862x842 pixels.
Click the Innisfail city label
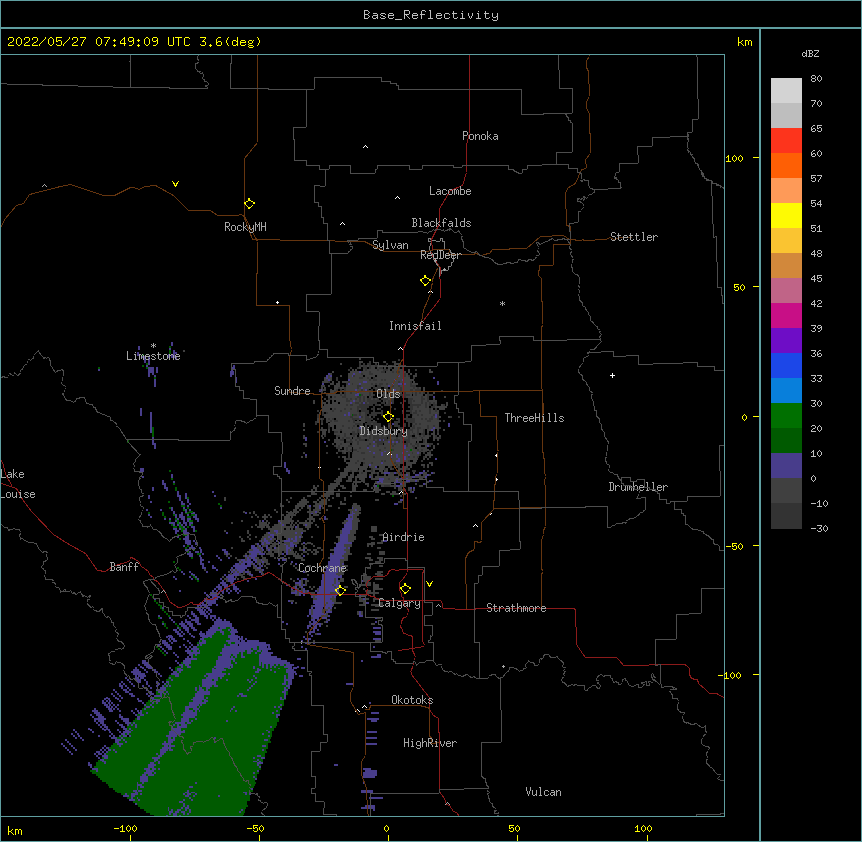[x=415, y=326]
